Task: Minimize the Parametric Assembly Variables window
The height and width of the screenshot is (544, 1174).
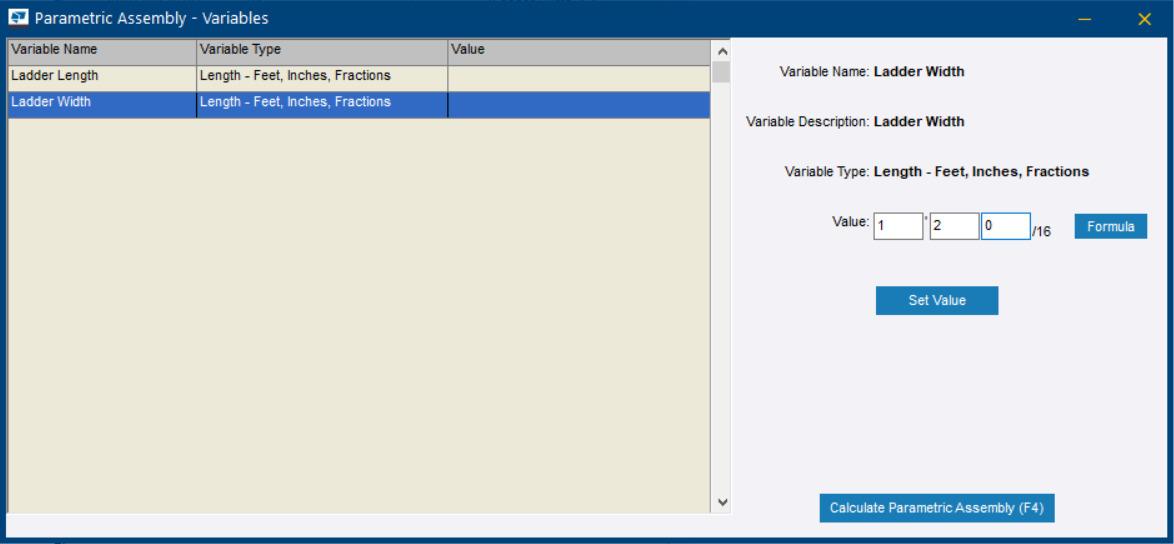Action: pyautogui.click(x=1085, y=19)
